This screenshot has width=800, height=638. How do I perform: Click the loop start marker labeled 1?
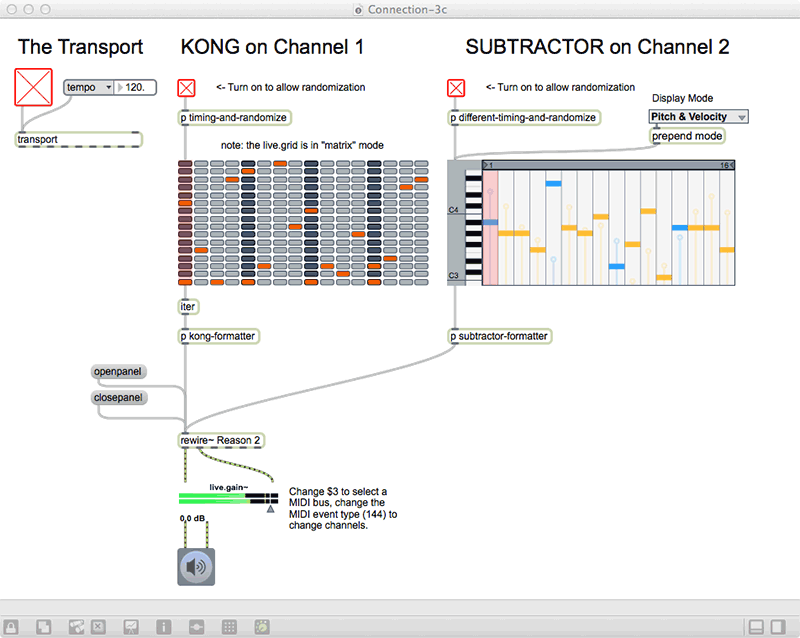click(488, 165)
